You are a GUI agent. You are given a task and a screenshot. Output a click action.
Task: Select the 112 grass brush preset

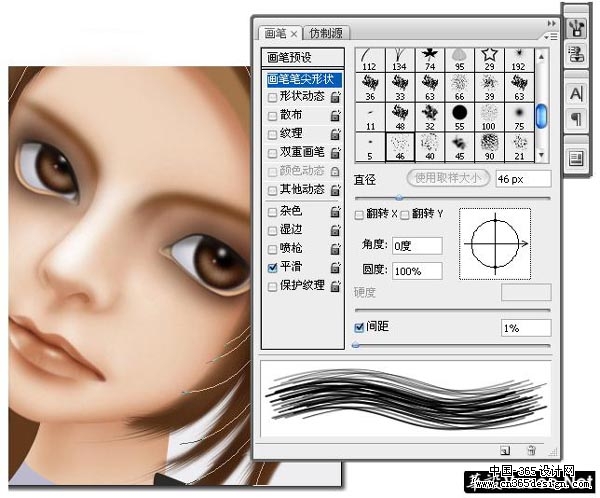pos(370,60)
